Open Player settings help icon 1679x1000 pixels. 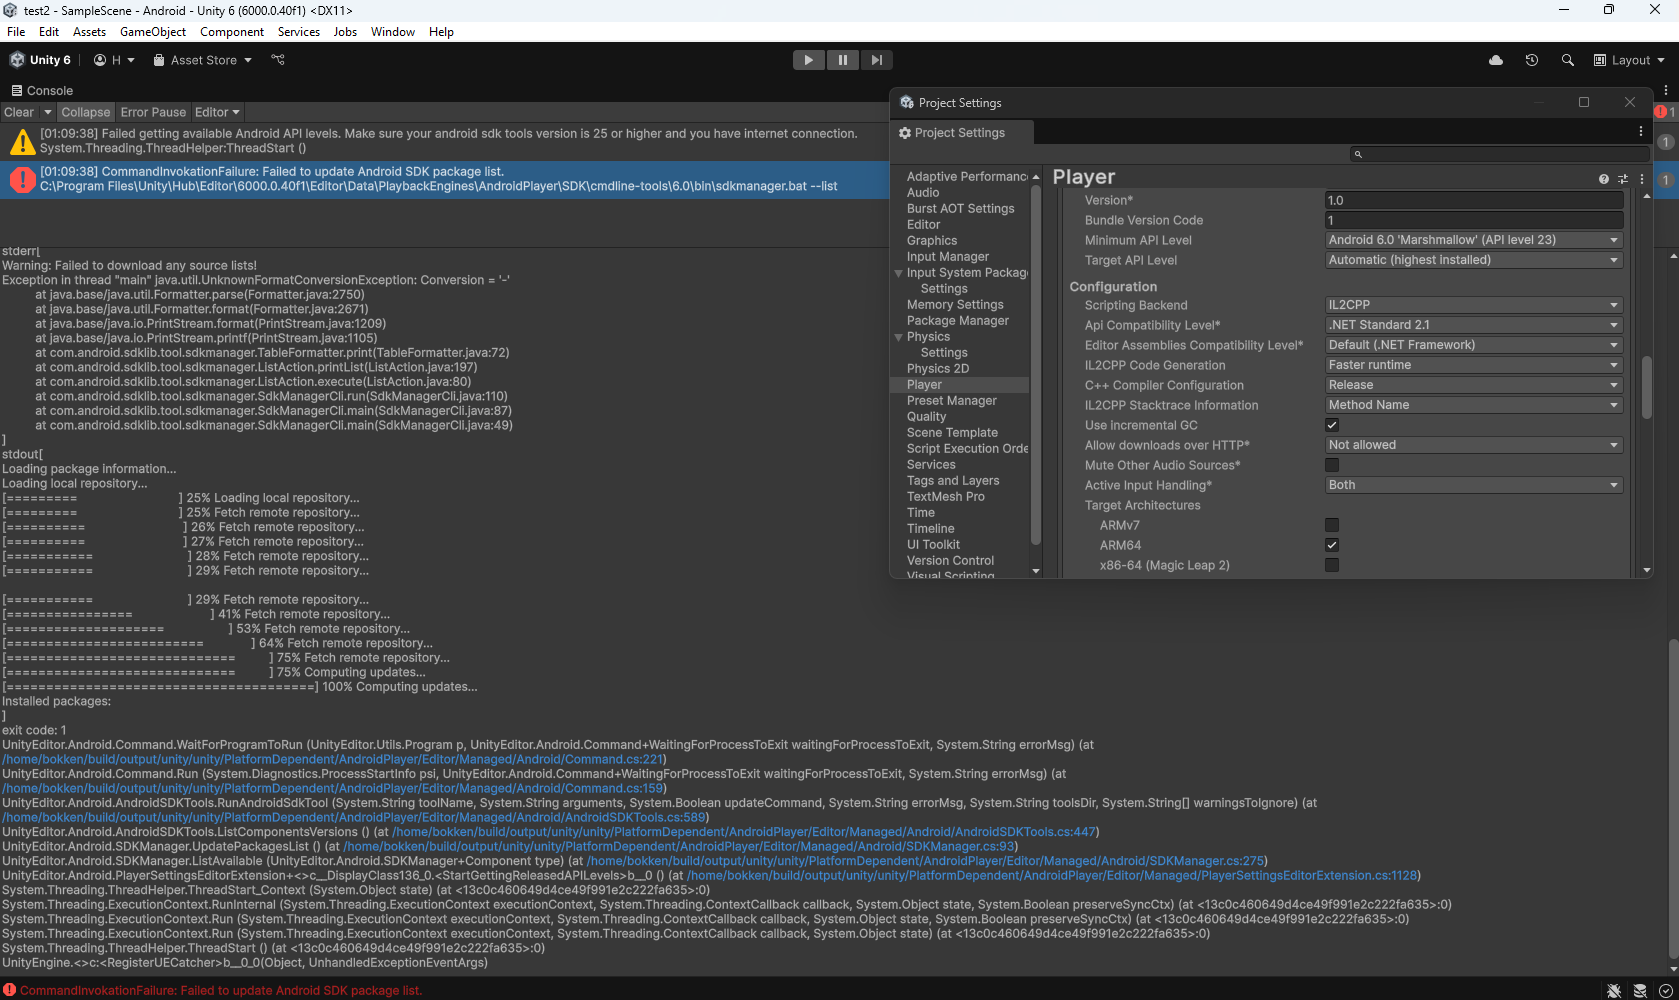coord(1604,179)
